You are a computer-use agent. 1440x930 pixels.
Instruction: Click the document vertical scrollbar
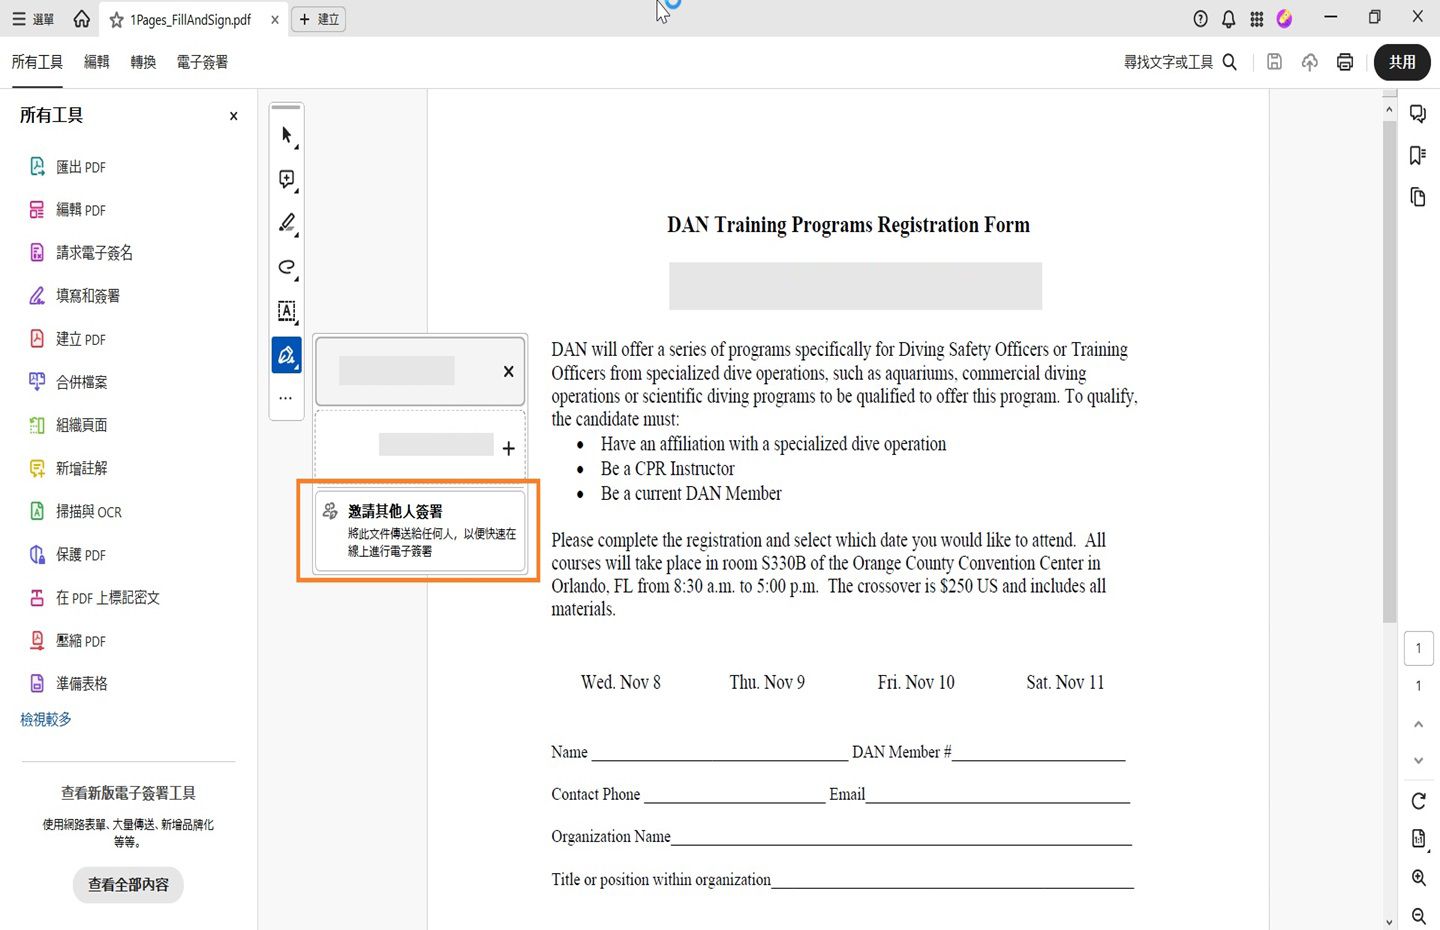point(1389,370)
